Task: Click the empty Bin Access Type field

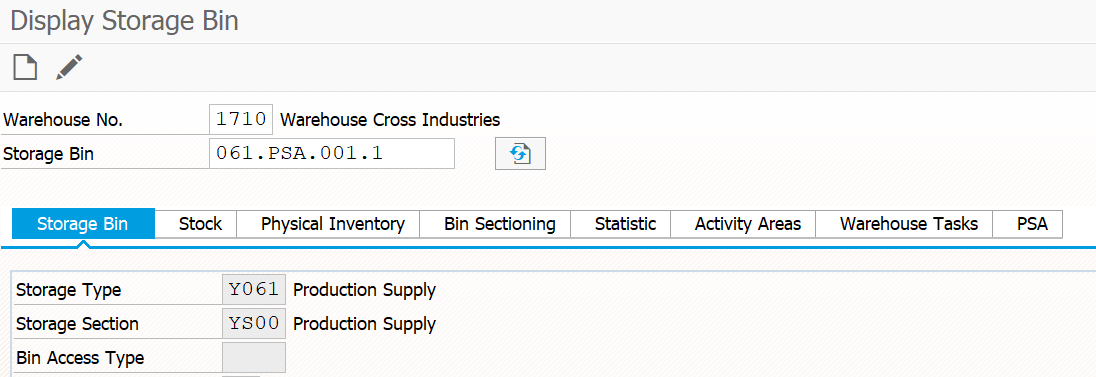Action: click(254, 357)
